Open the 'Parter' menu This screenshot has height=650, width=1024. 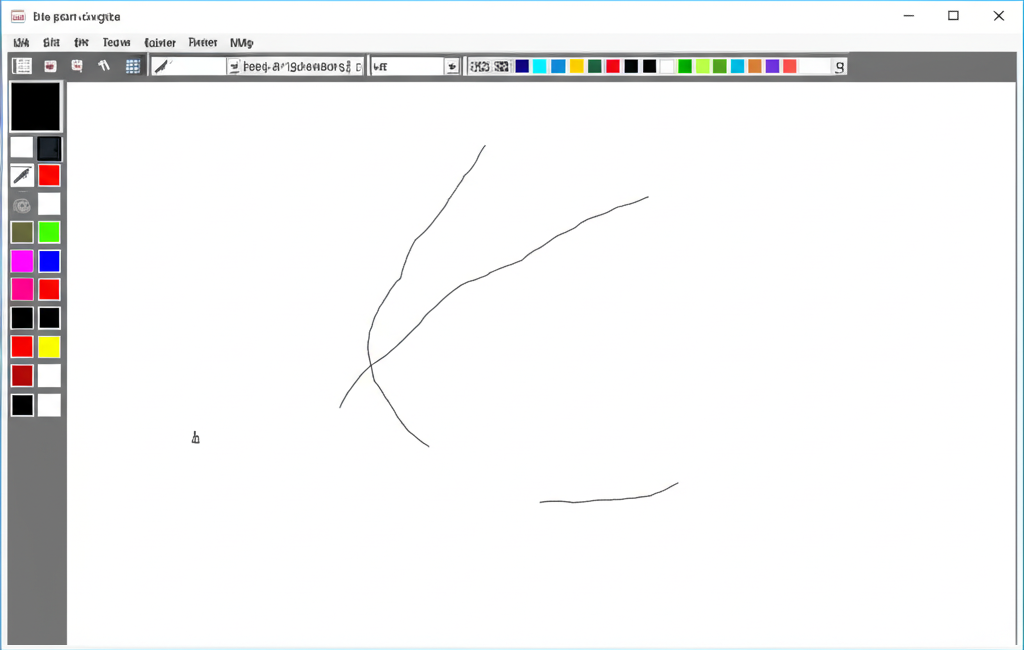coord(202,42)
